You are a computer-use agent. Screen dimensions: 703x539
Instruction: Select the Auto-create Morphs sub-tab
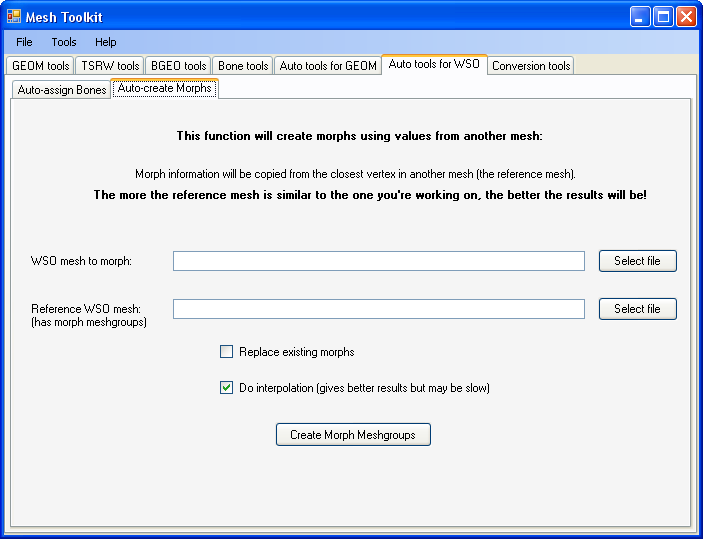click(165, 88)
